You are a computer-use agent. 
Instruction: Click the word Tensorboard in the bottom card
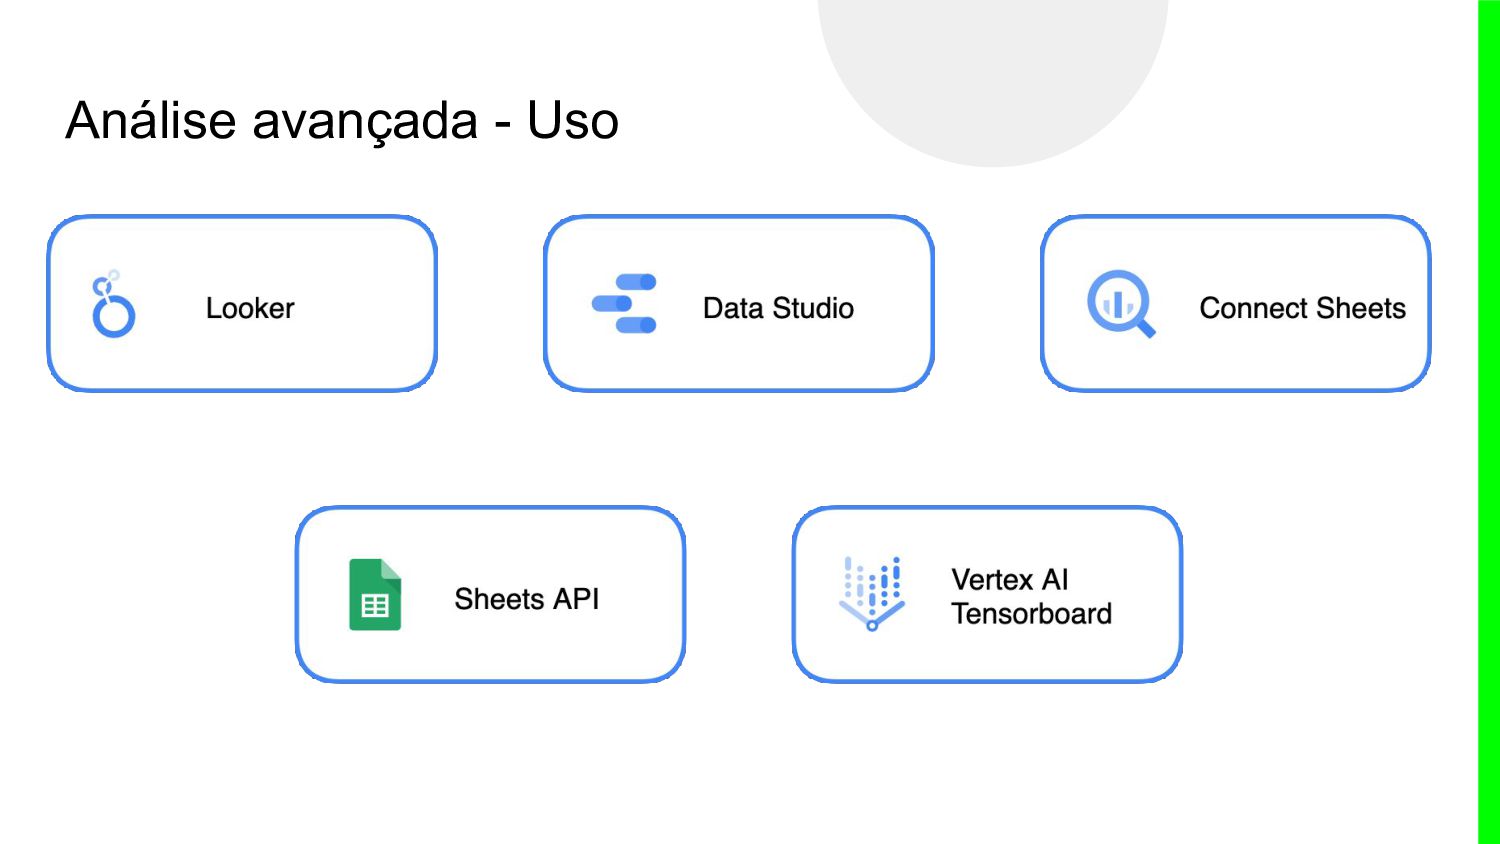pyautogui.click(x=1031, y=614)
